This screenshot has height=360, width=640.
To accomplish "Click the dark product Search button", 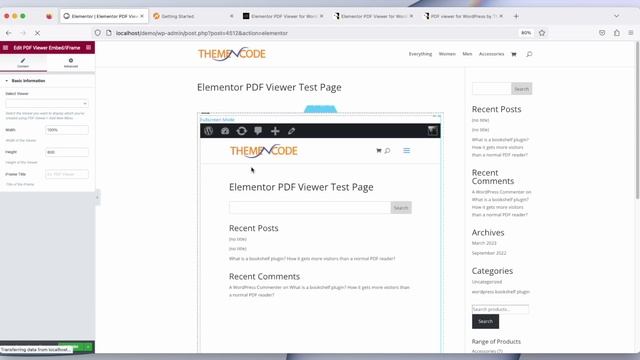I will pyautogui.click(x=485, y=321).
